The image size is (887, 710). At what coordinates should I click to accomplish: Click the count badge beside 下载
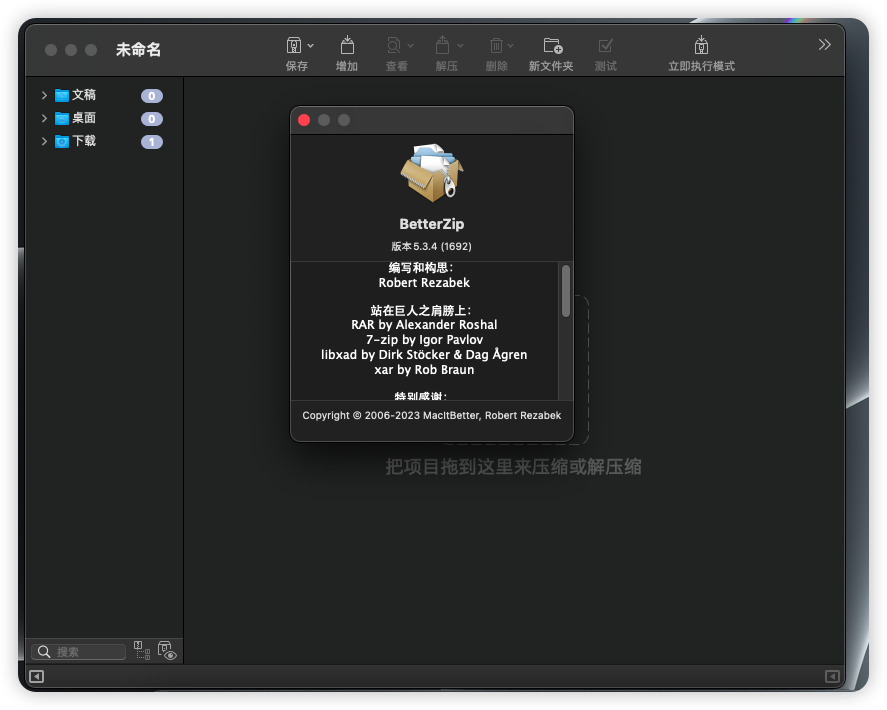pyautogui.click(x=152, y=142)
